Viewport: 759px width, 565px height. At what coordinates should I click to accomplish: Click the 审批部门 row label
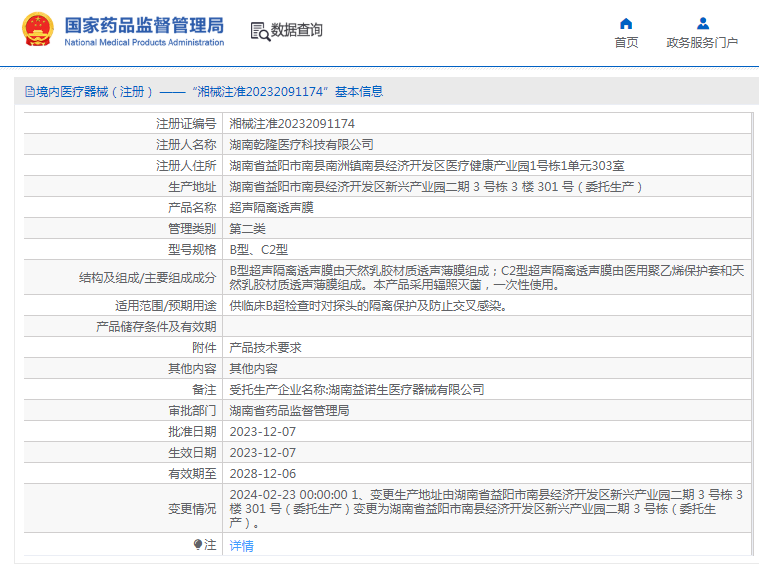[x=192, y=411]
